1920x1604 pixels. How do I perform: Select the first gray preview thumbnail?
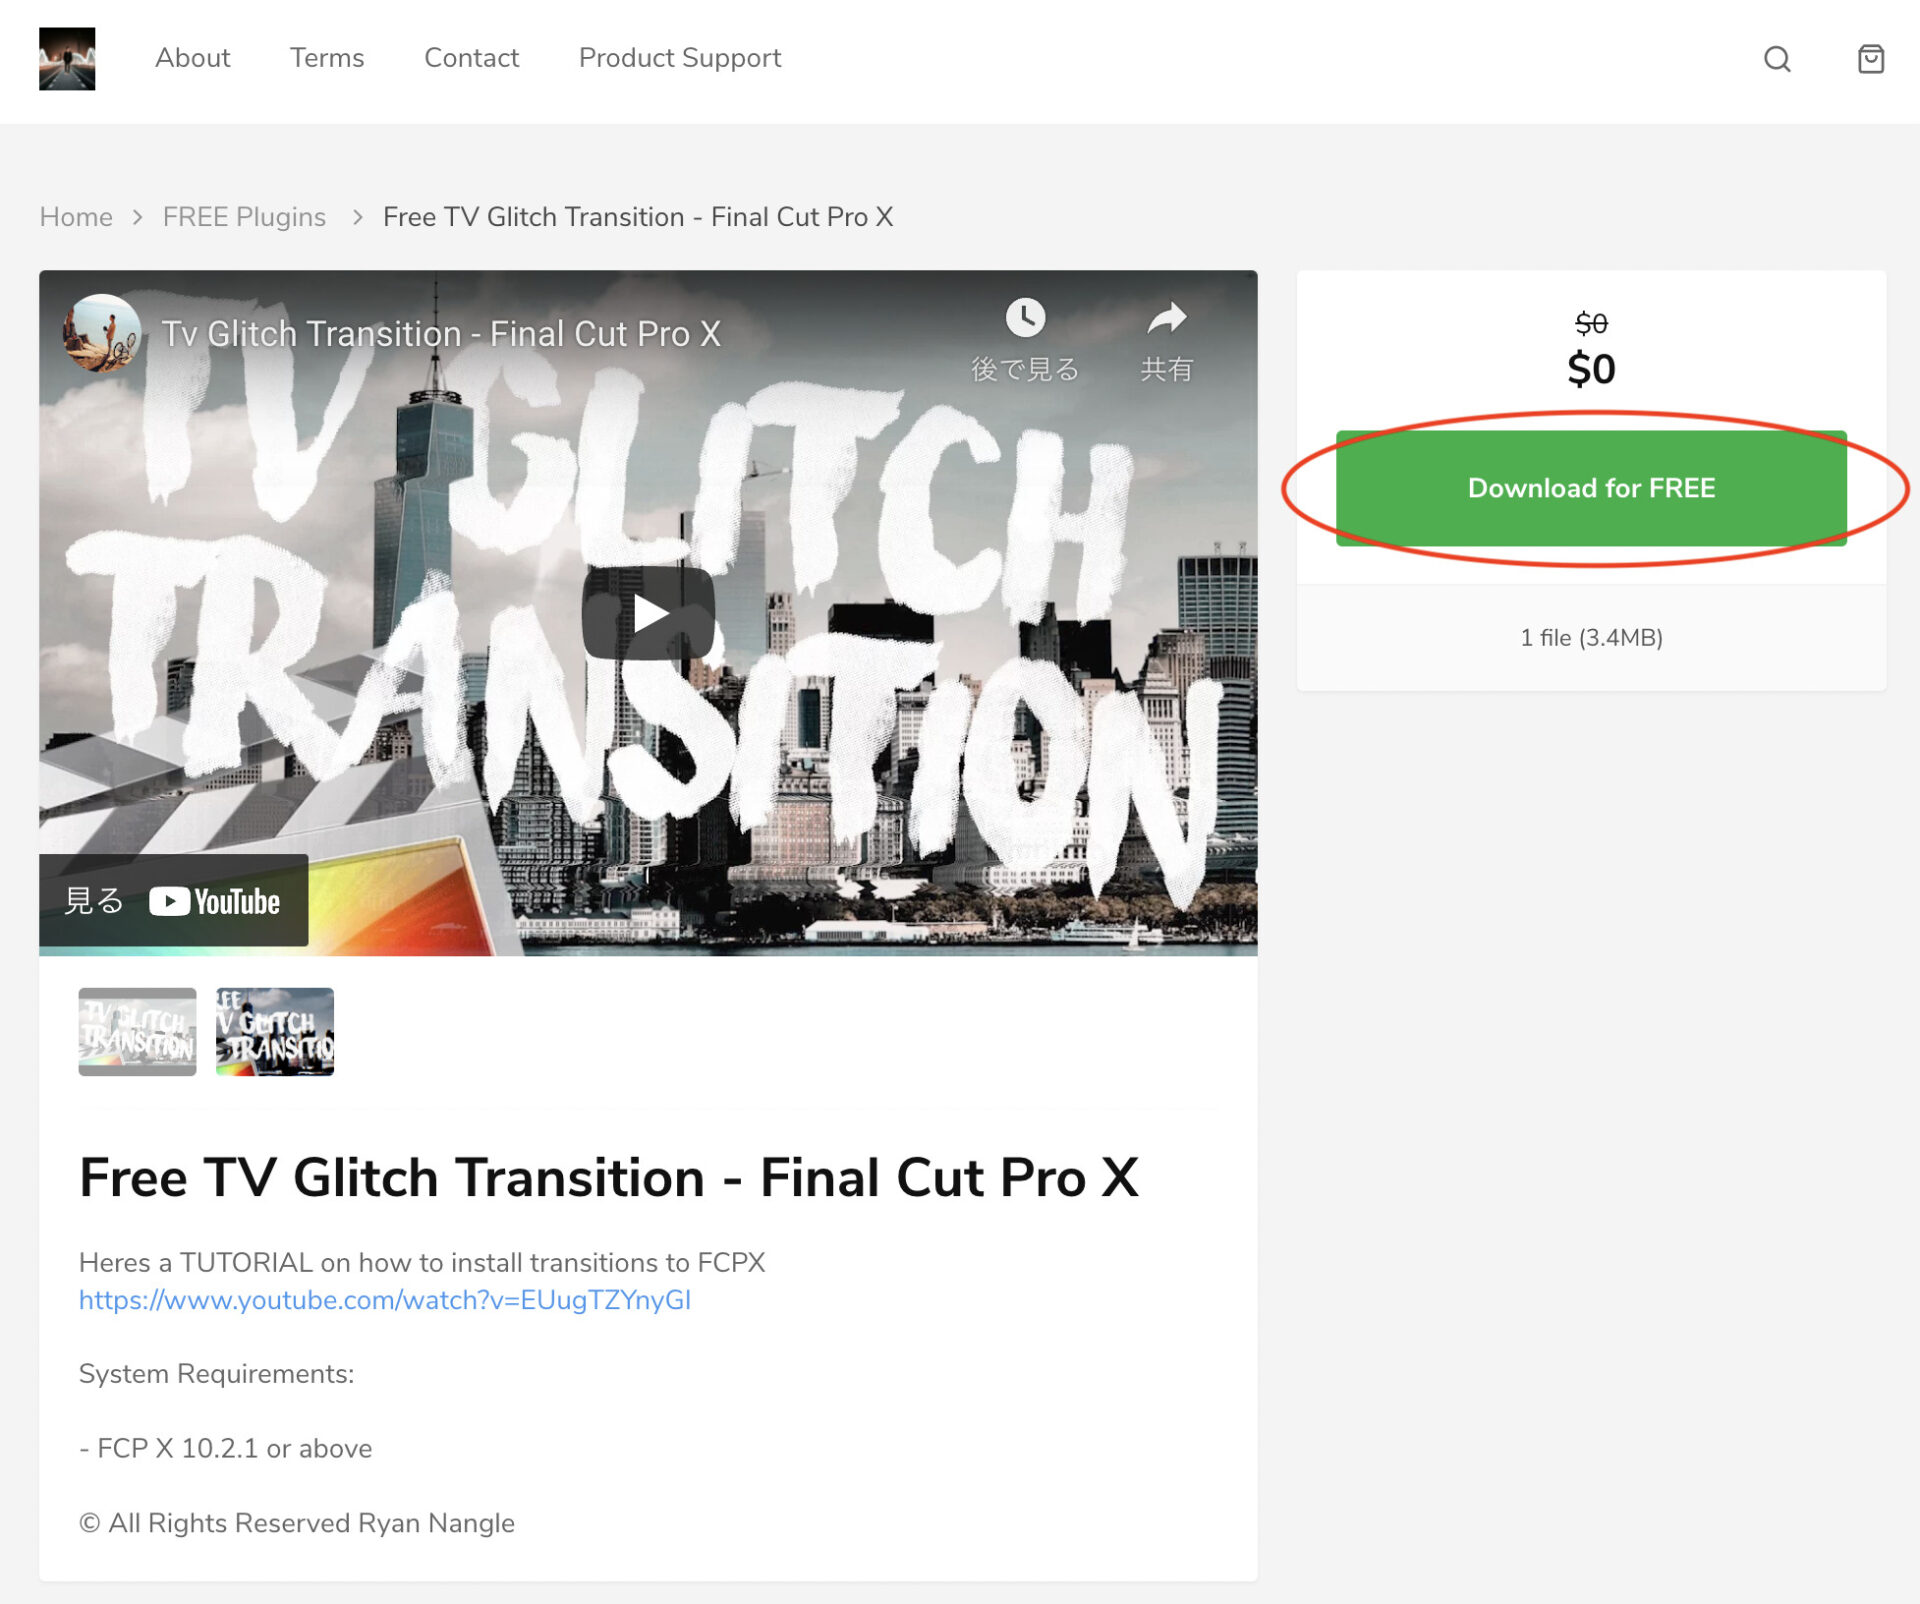coord(137,1032)
